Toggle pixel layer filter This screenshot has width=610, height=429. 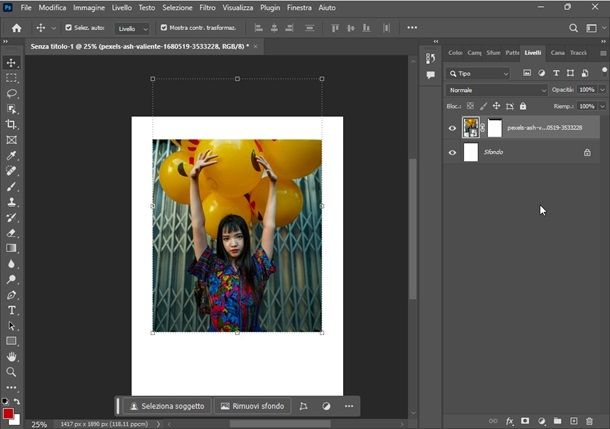(527, 73)
